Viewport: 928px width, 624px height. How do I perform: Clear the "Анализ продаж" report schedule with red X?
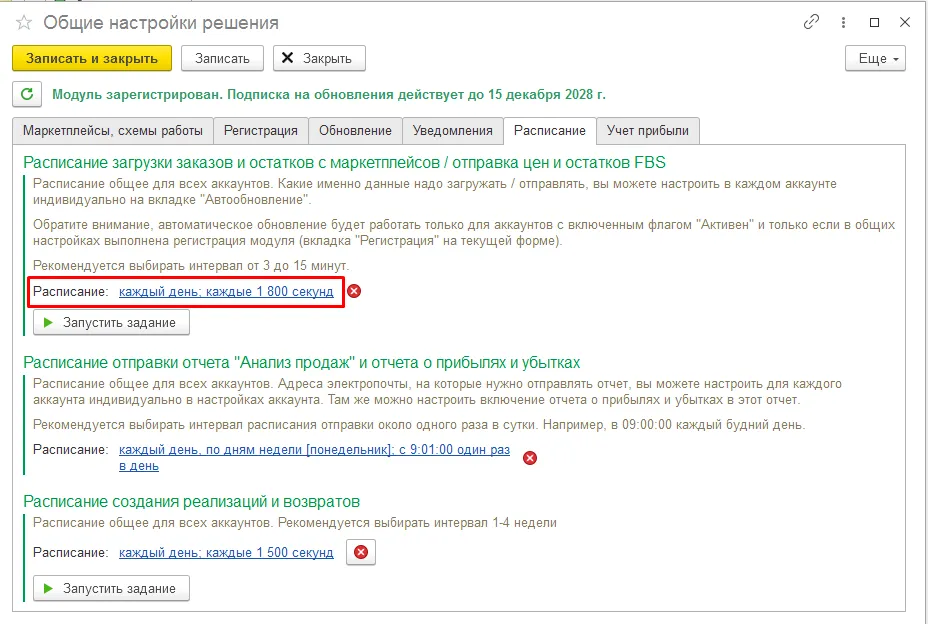(x=530, y=458)
